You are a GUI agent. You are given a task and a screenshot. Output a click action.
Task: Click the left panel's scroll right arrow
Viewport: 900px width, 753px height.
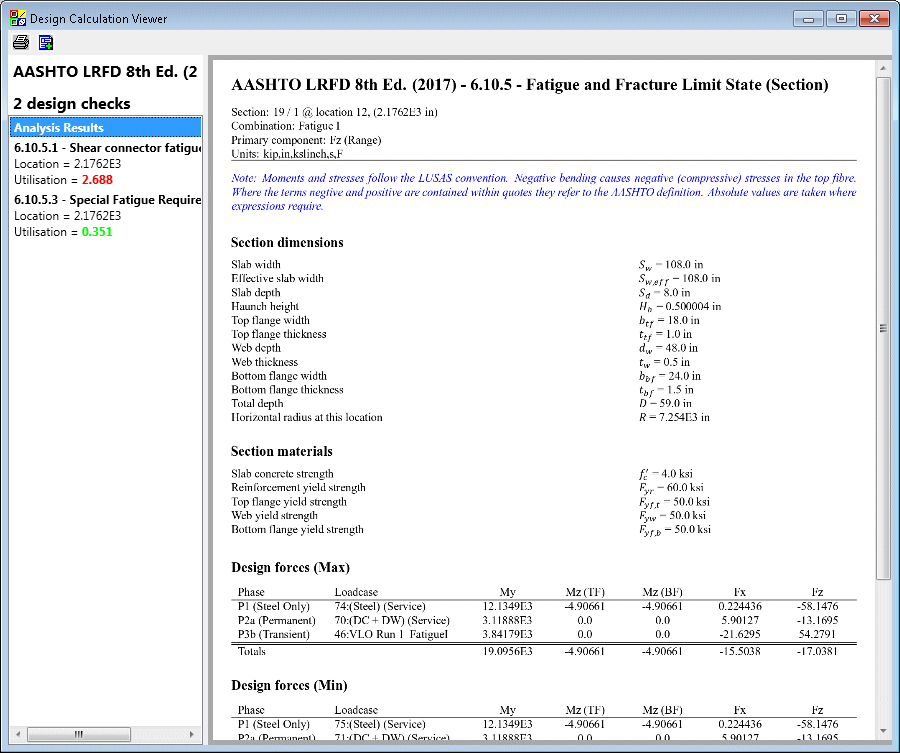[194, 734]
